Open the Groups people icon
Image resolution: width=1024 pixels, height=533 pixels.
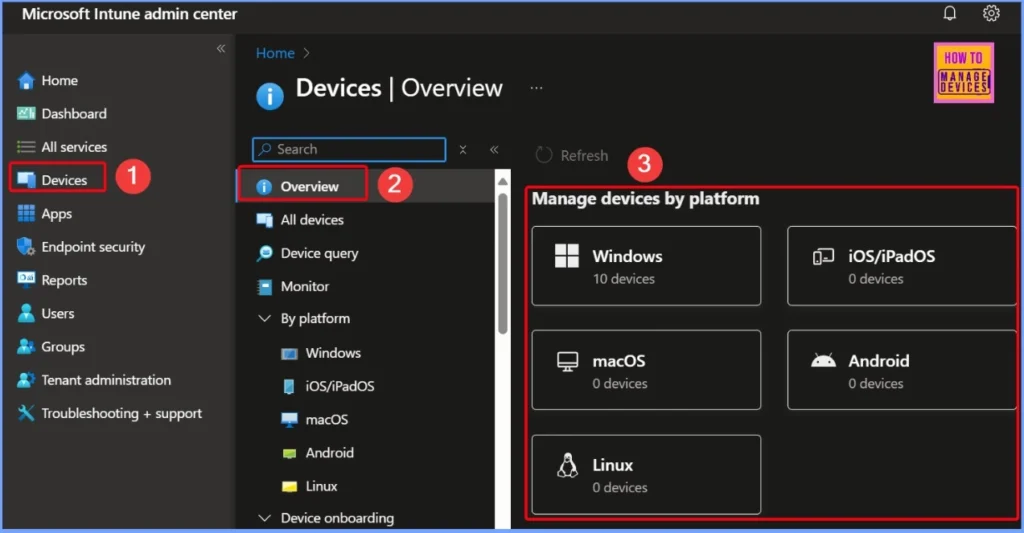tap(26, 346)
